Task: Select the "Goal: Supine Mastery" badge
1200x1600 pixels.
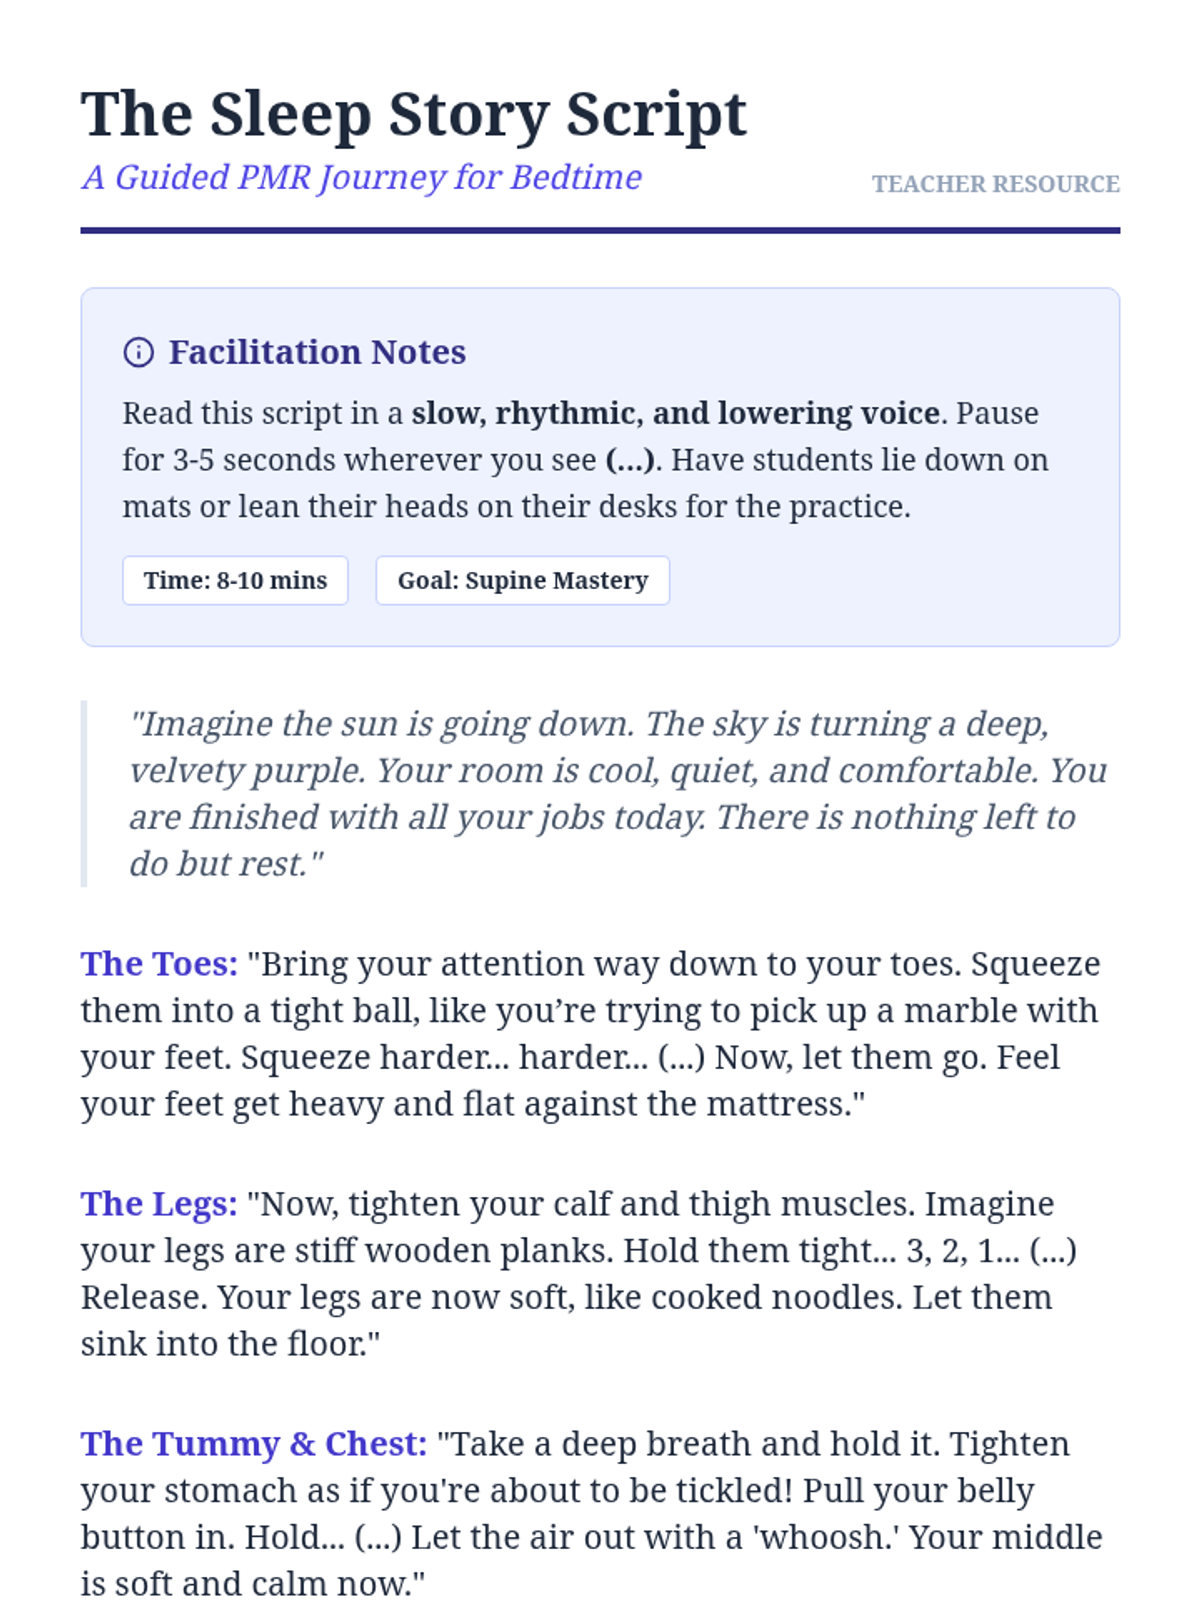Action: [522, 580]
